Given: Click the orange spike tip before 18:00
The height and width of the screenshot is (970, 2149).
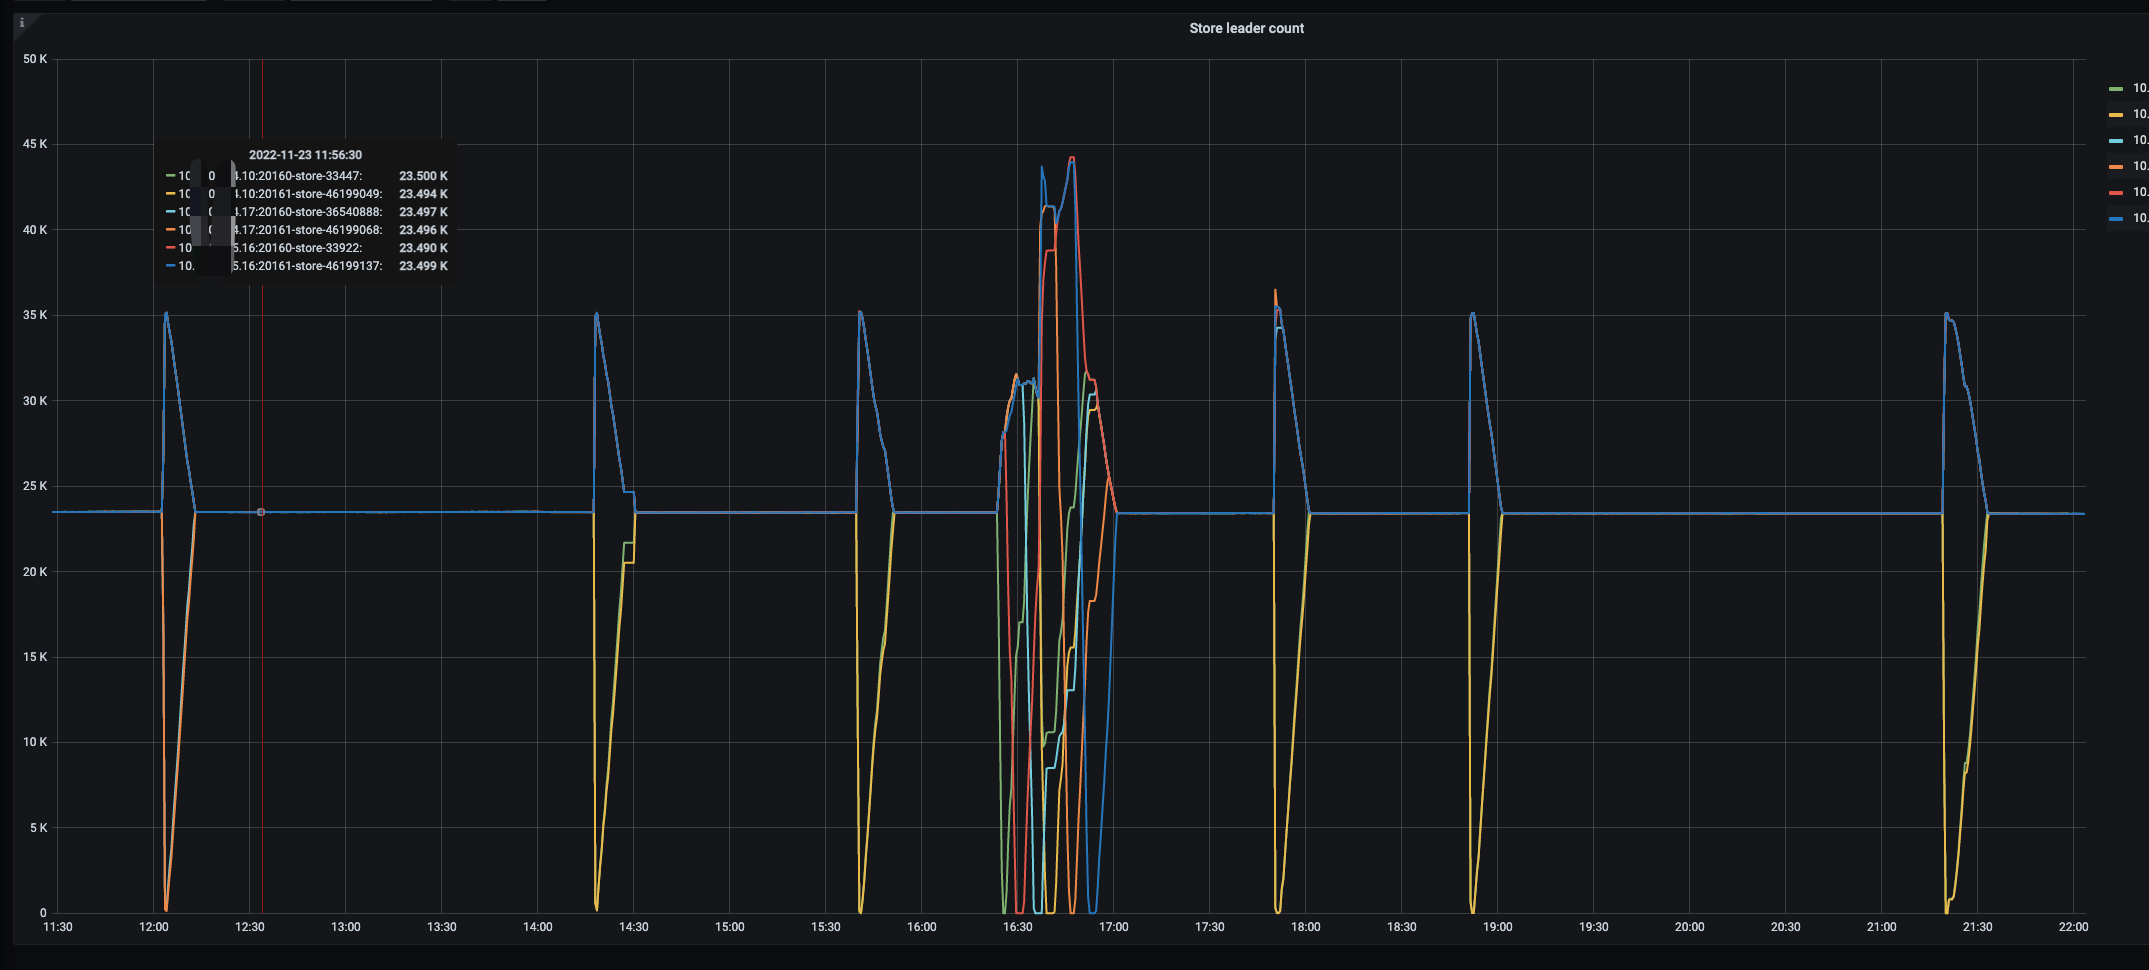Looking at the screenshot, I should [x=1274, y=291].
